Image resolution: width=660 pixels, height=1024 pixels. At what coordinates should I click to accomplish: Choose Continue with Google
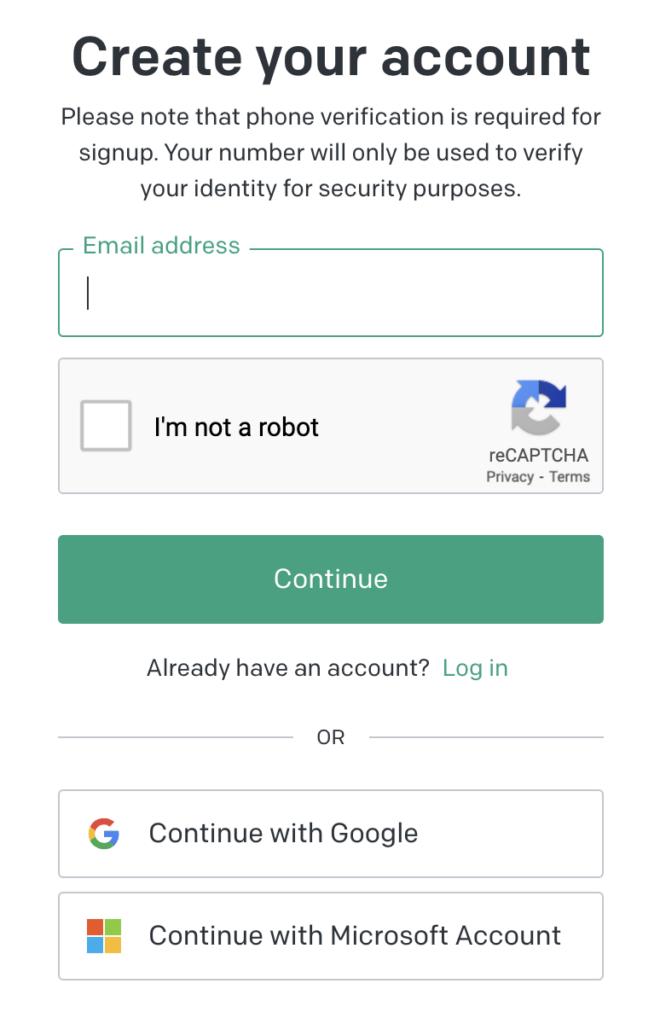click(x=330, y=833)
